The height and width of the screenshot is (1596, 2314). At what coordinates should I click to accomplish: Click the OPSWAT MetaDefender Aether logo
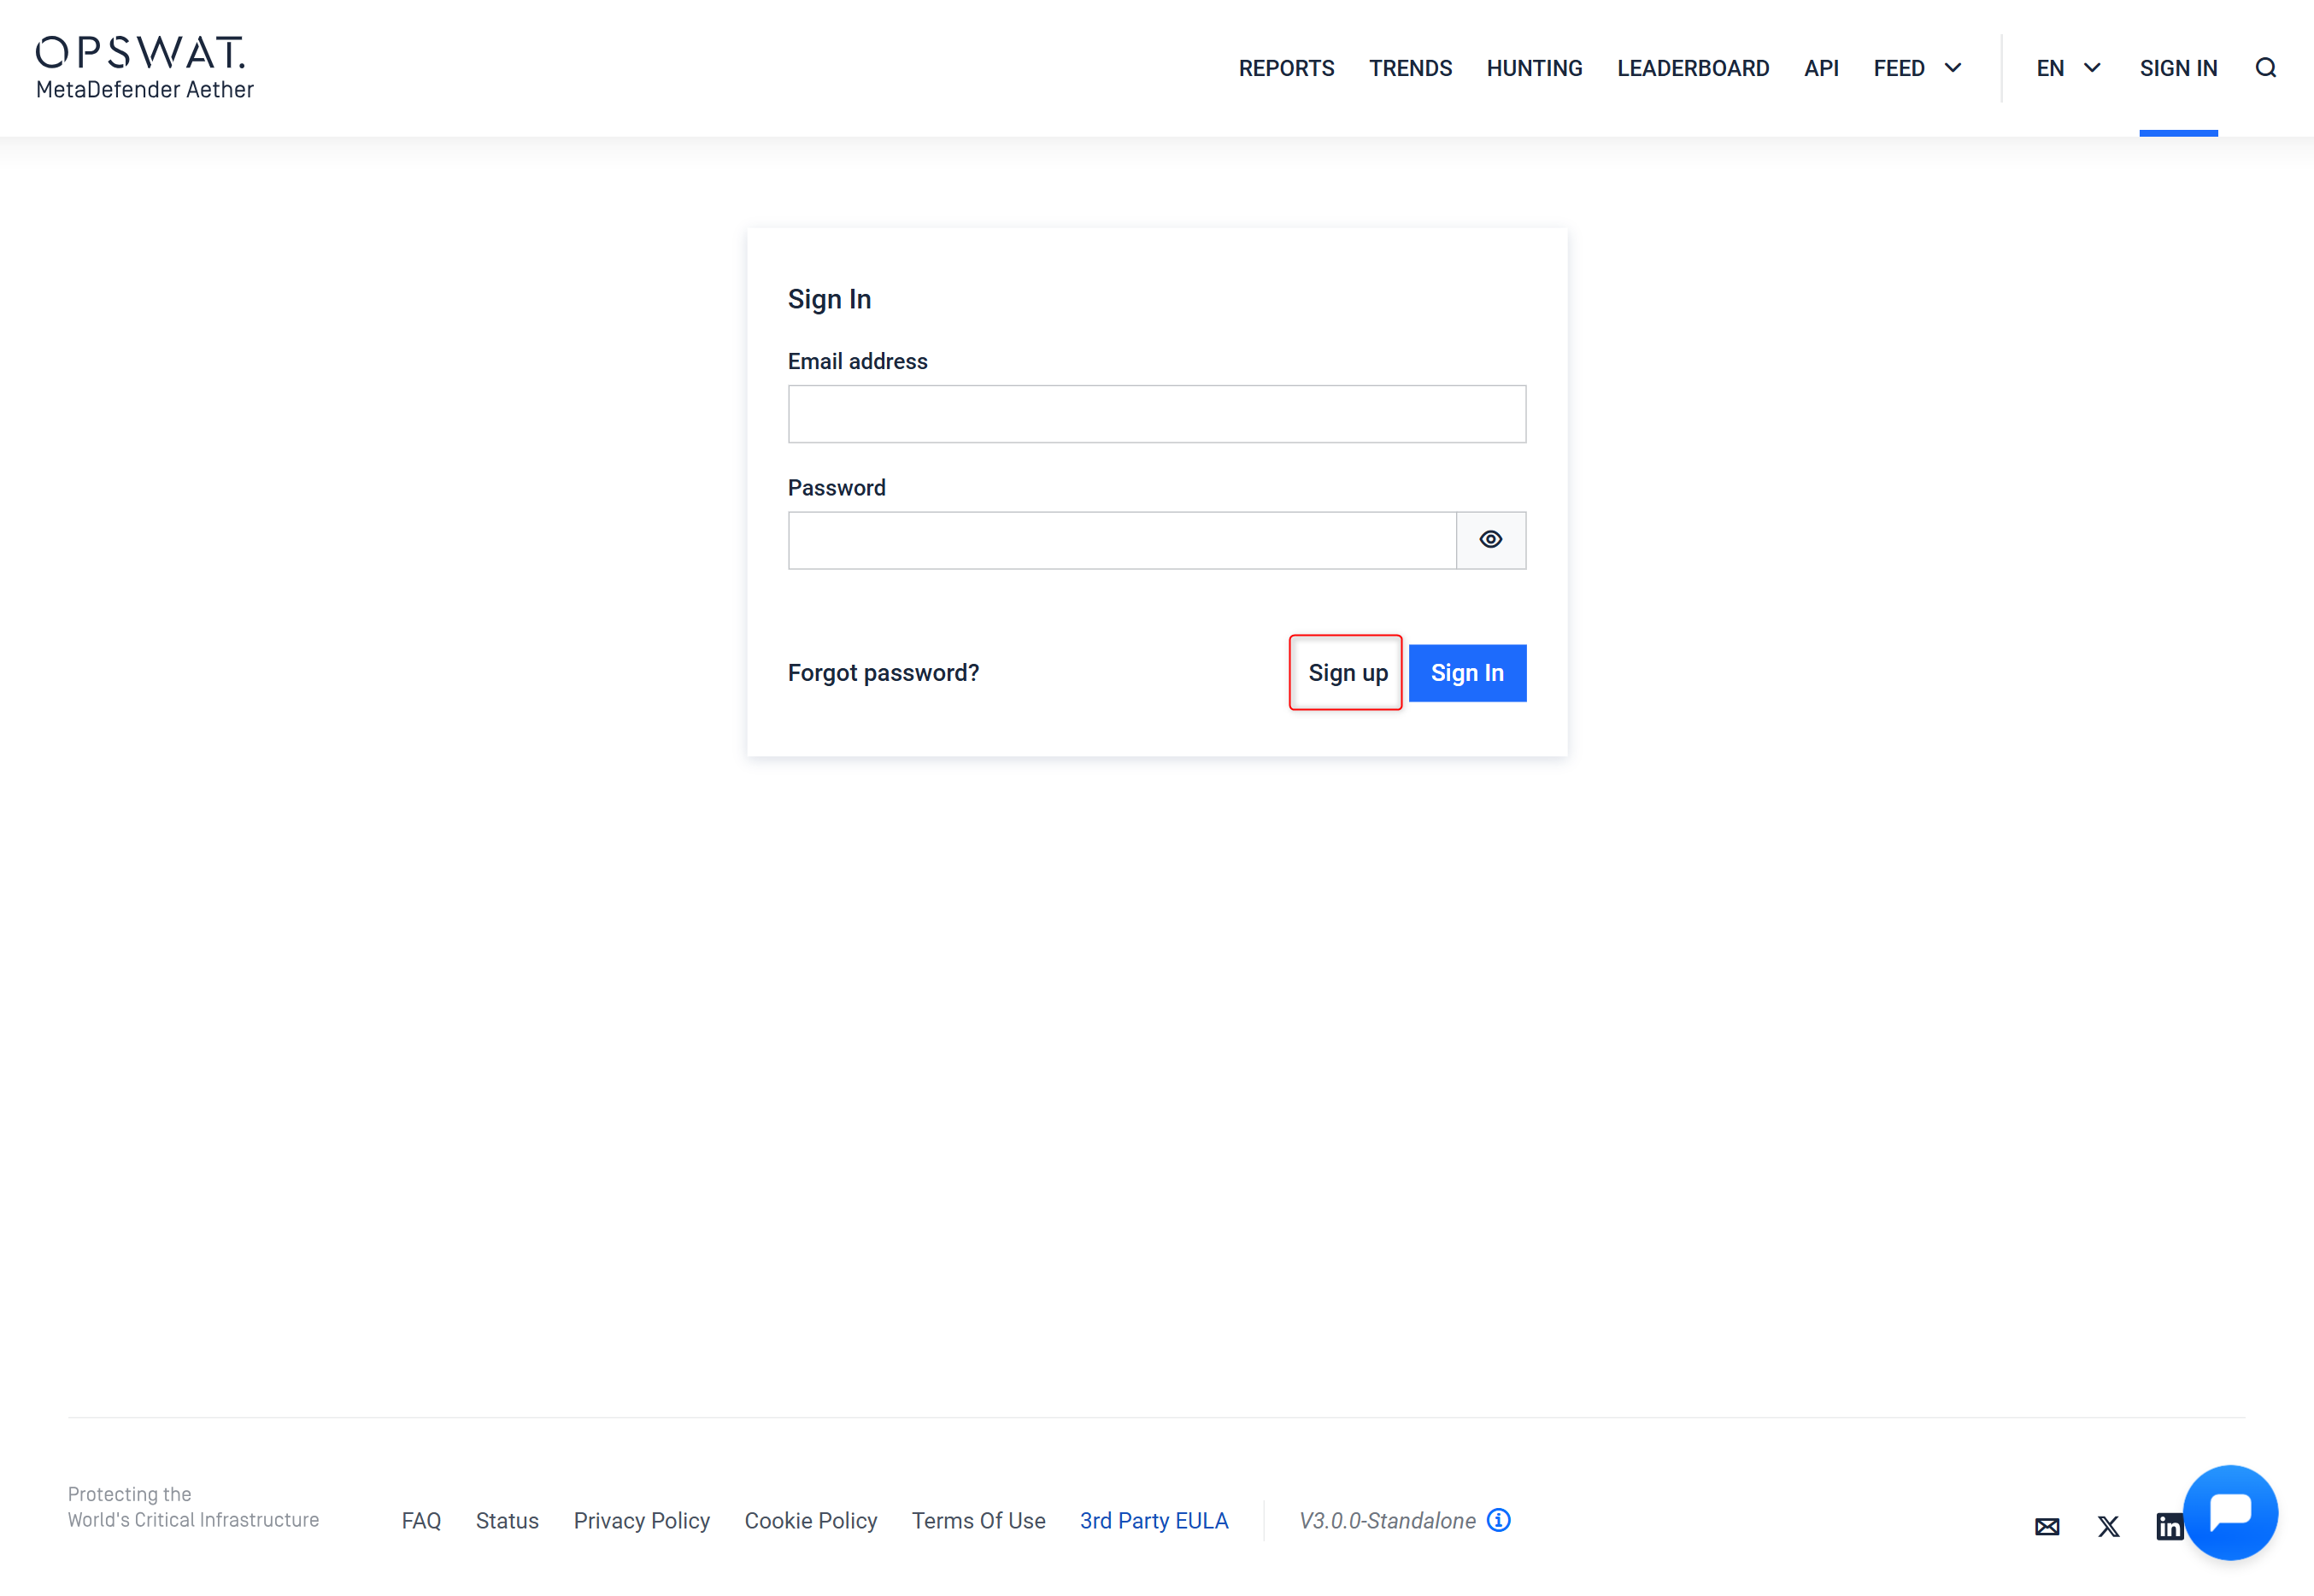pos(145,68)
